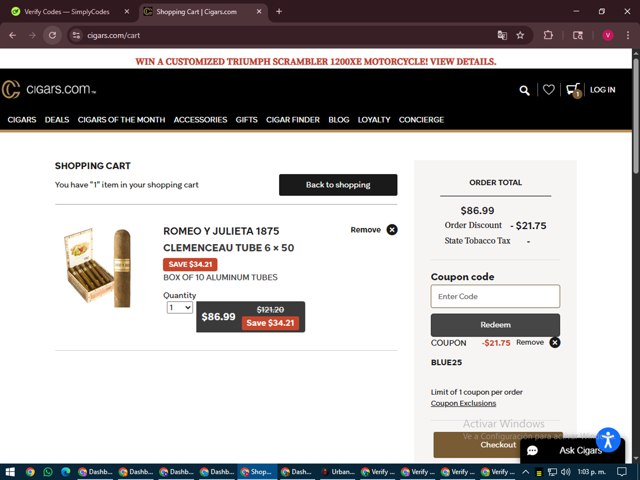This screenshot has width=640, height=480.
Task: Open the Romeo y Julieta 1875 product title
Action: tap(229, 239)
